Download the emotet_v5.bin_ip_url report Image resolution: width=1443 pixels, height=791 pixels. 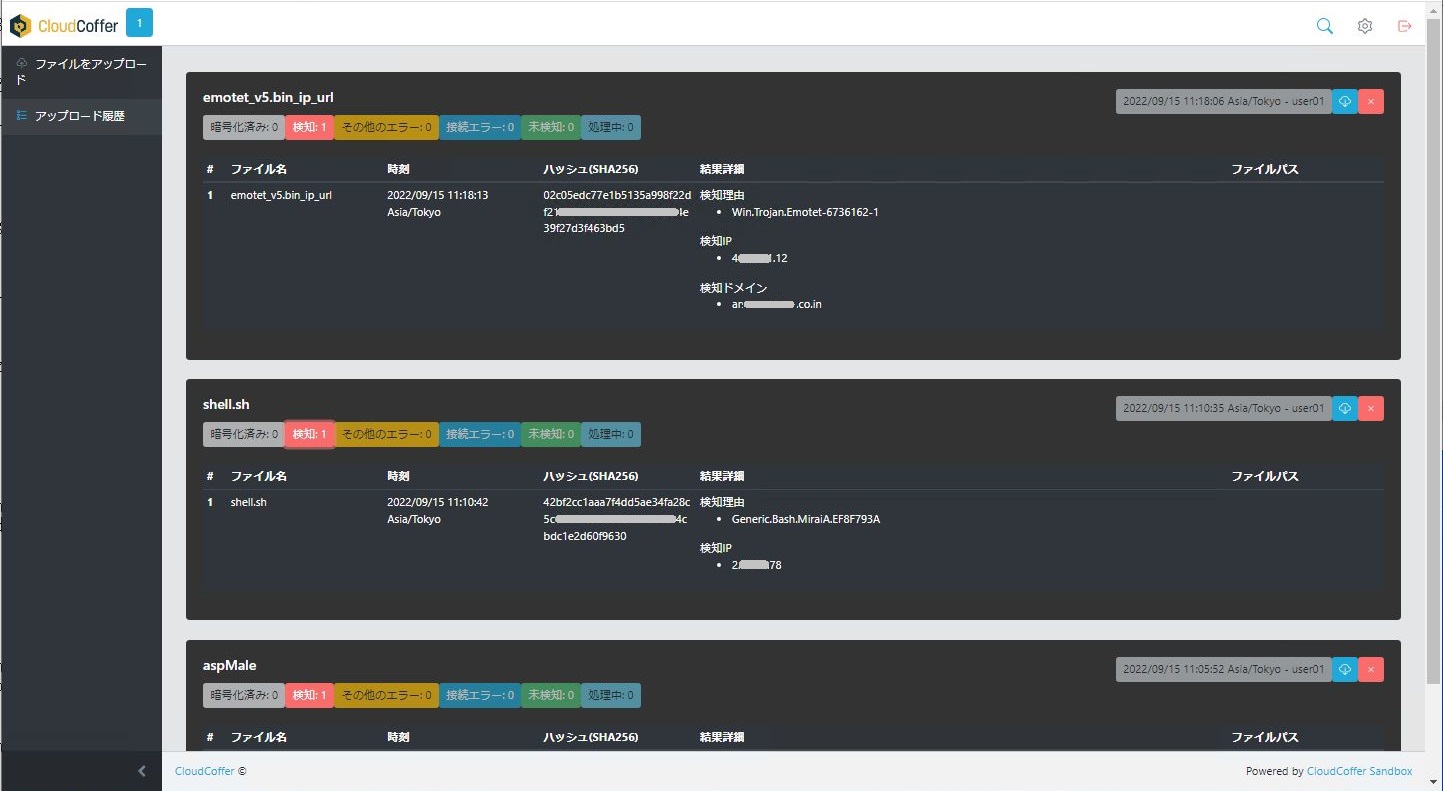tap(1345, 101)
